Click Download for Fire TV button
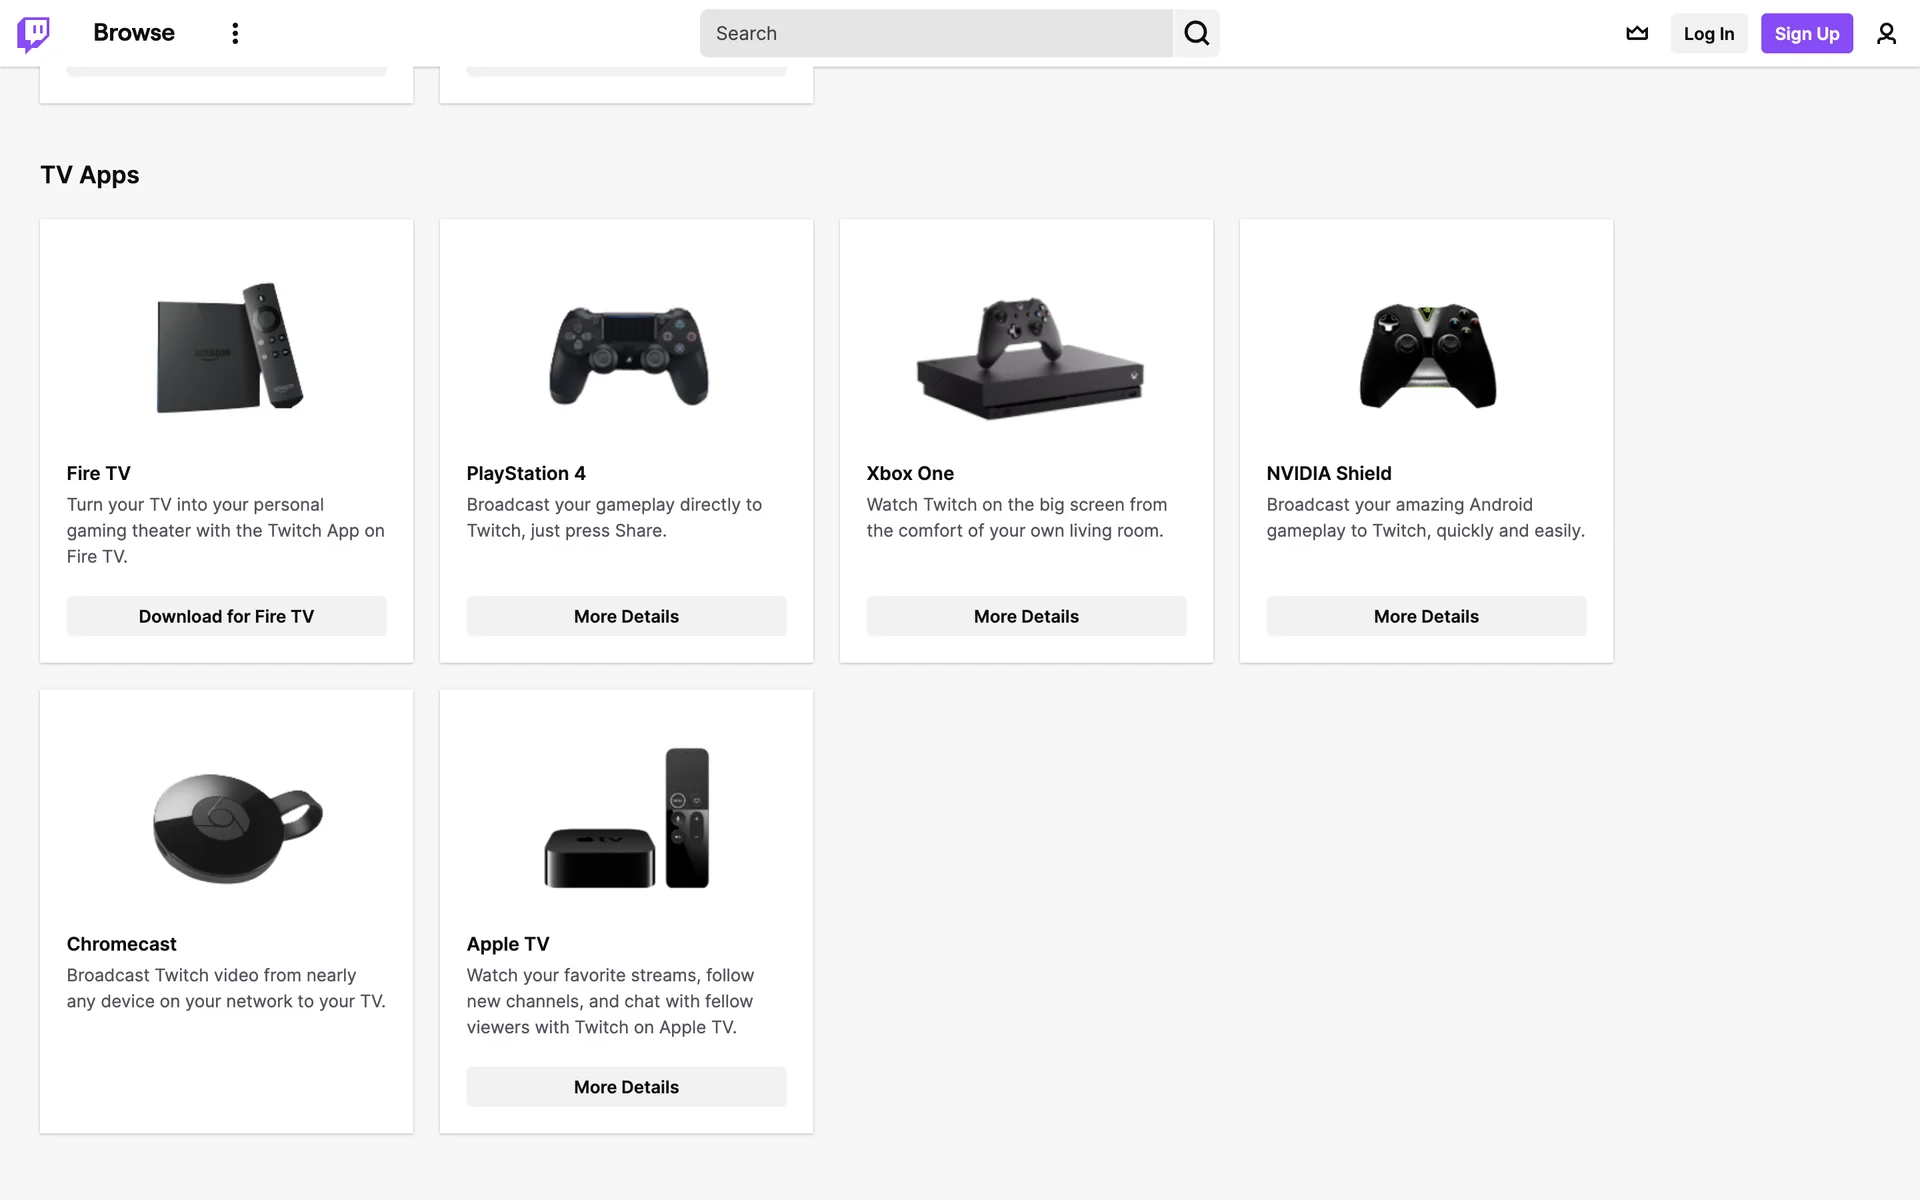The height and width of the screenshot is (1200, 1920). pos(226,616)
